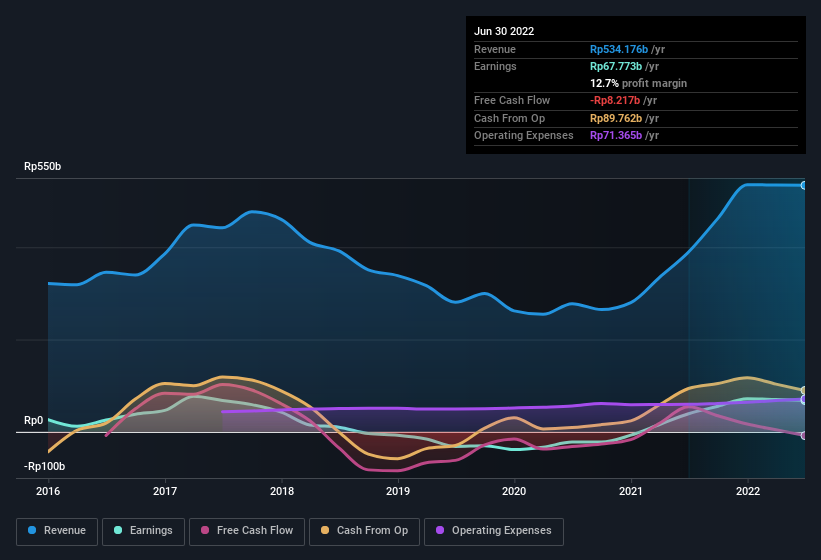Toggle the Operating Expenses legend button
Screen dimensions: 821x560
[x=493, y=531]
